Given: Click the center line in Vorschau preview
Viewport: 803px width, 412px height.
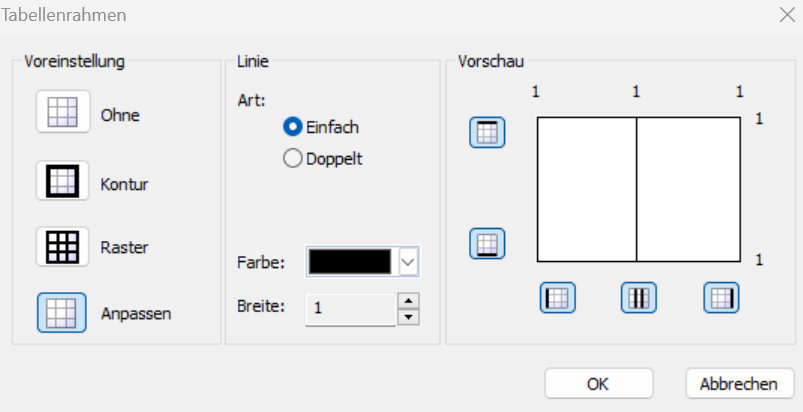Looking at the screenshot, I should tap(637, 189).
